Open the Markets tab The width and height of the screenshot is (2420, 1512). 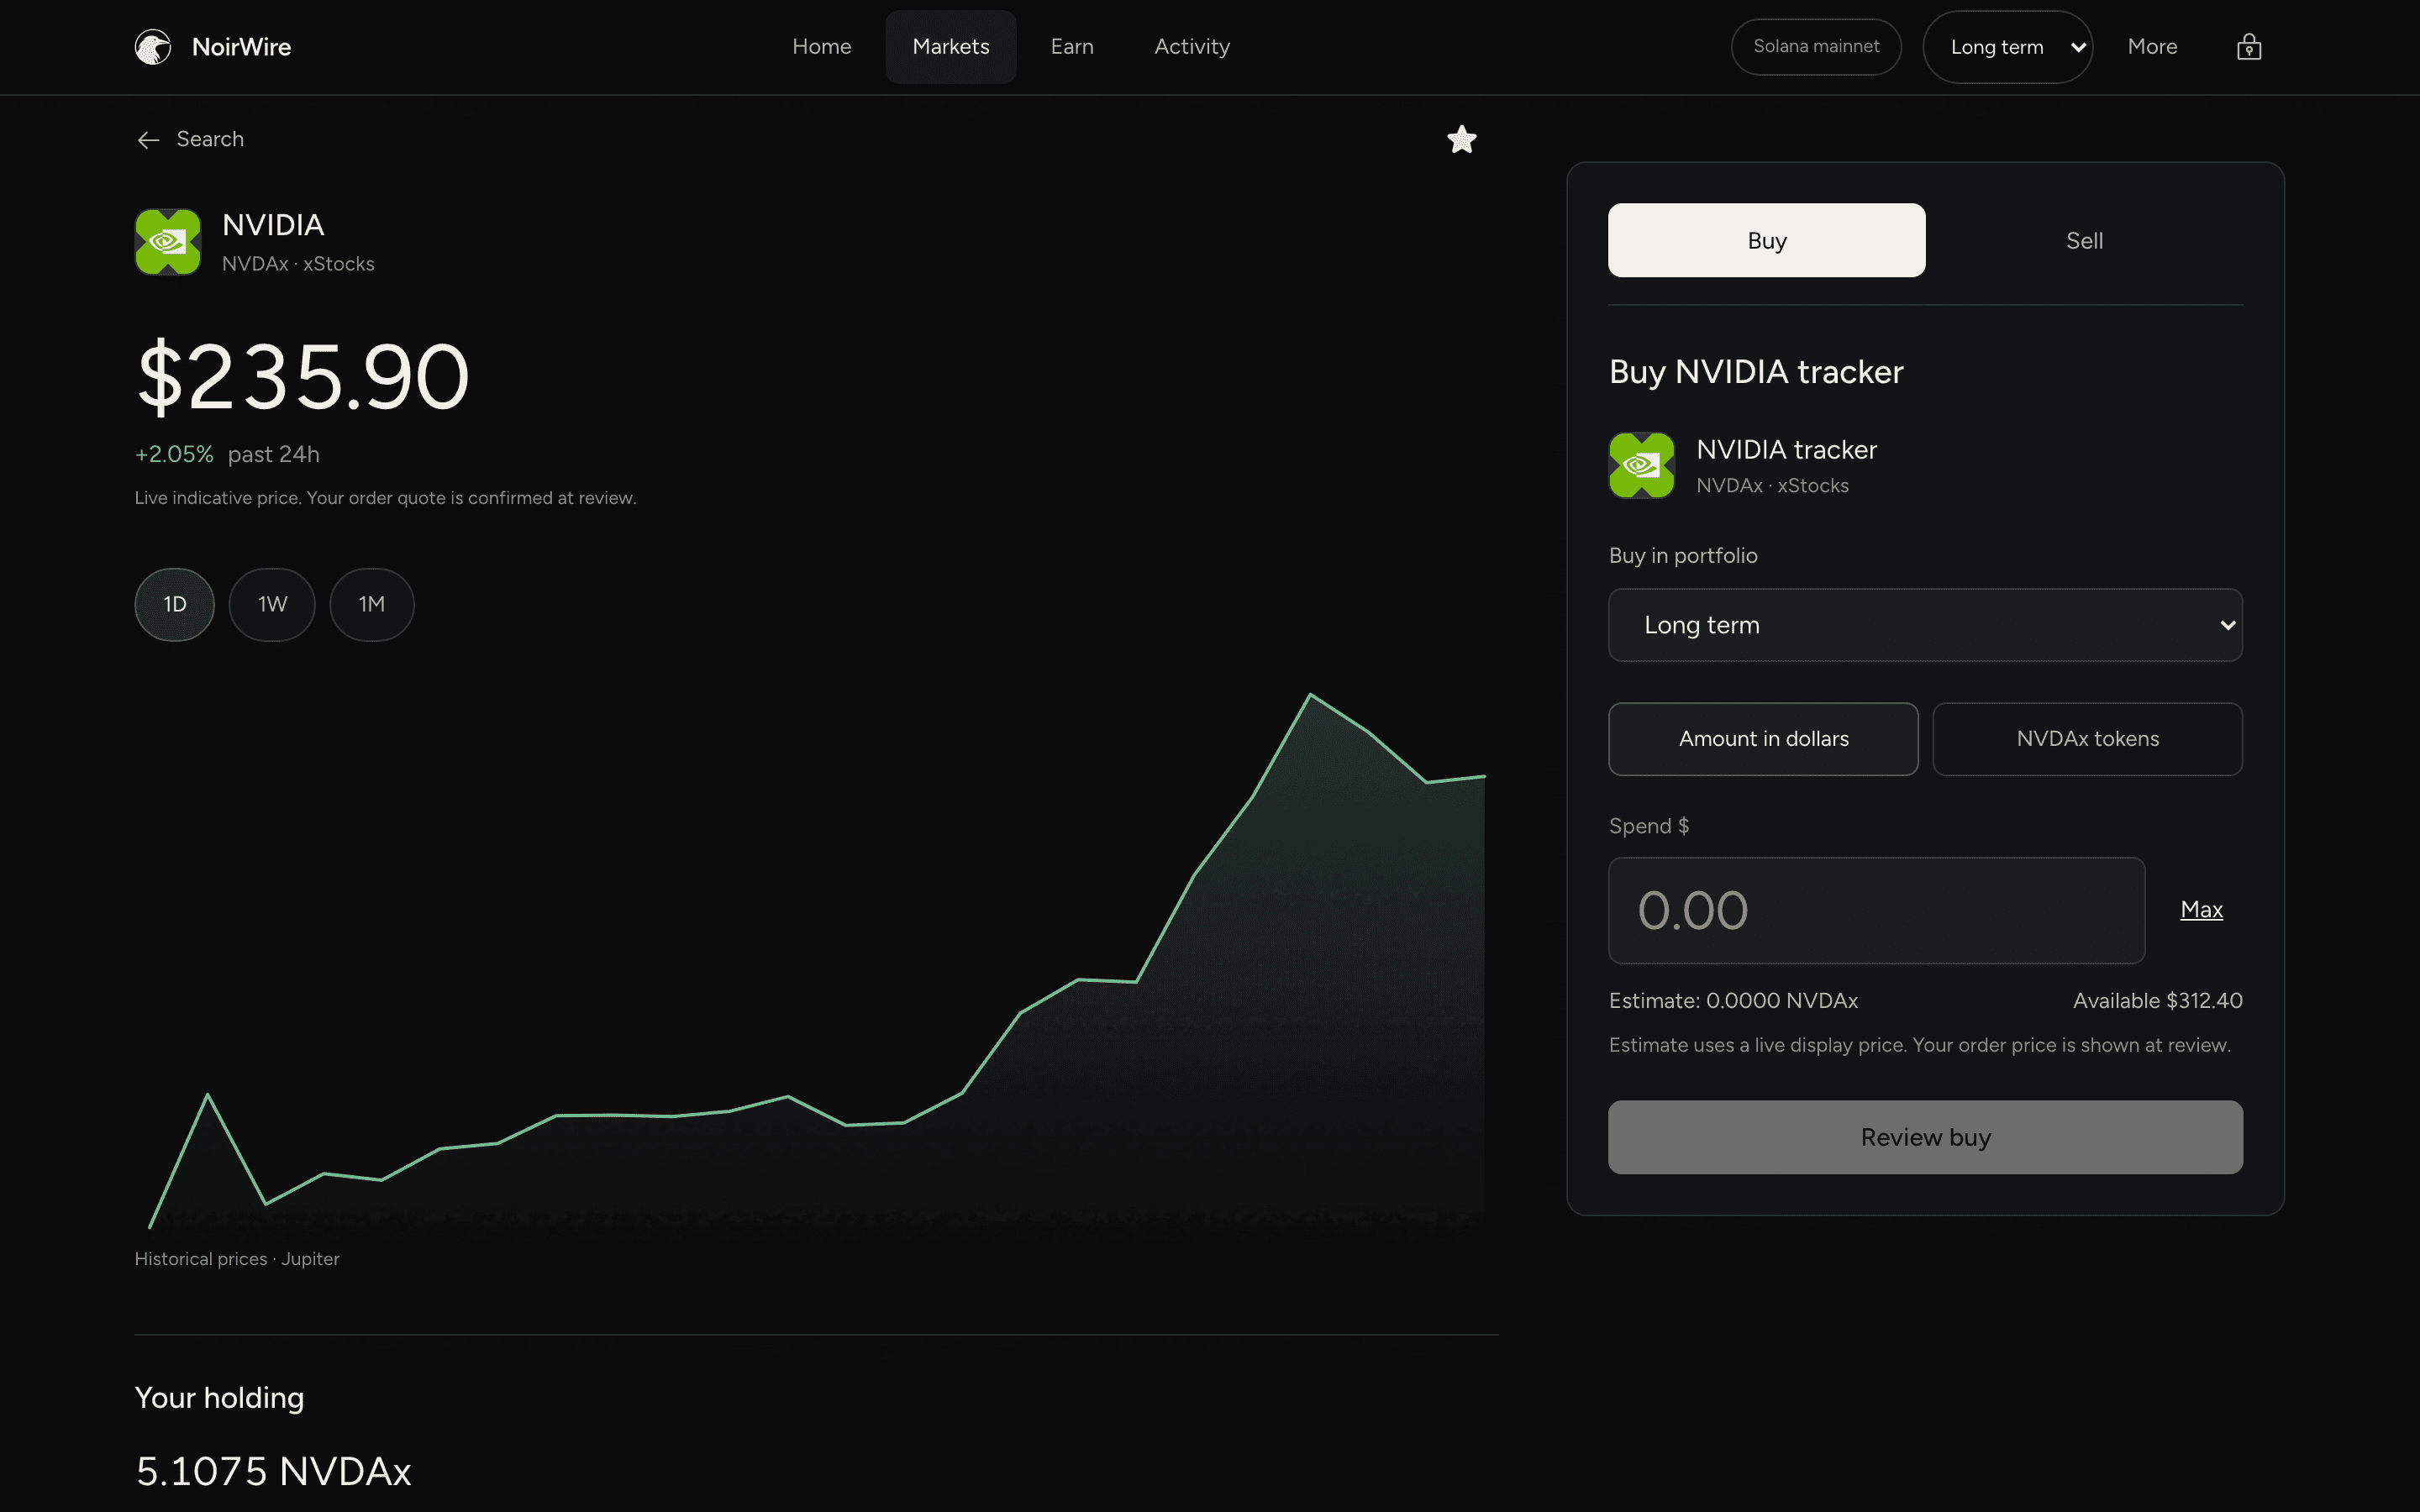click(950, 47)
